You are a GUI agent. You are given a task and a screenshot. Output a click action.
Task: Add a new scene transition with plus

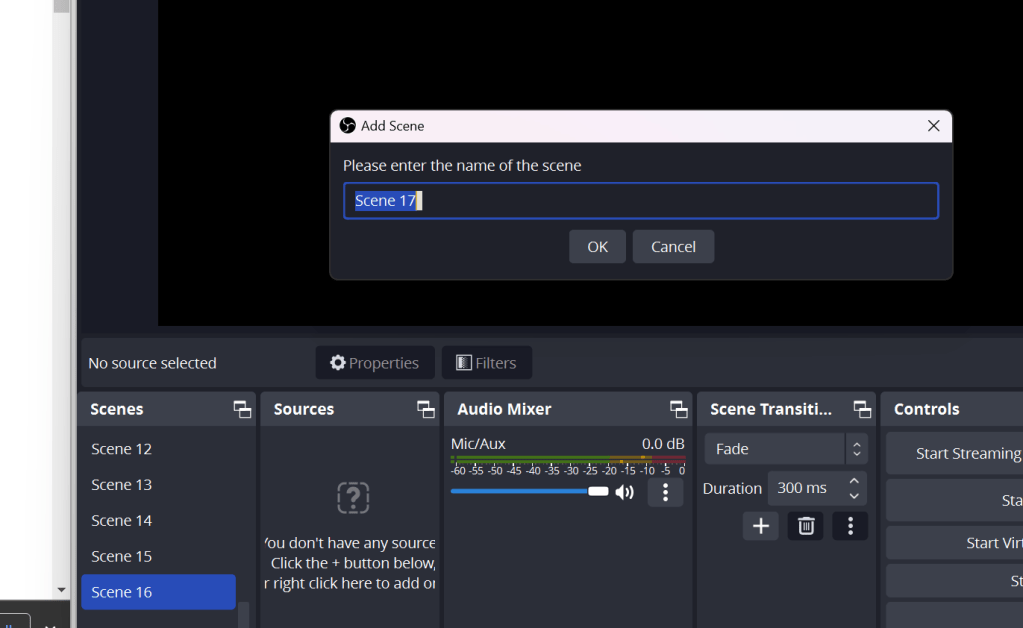[760, 526]
